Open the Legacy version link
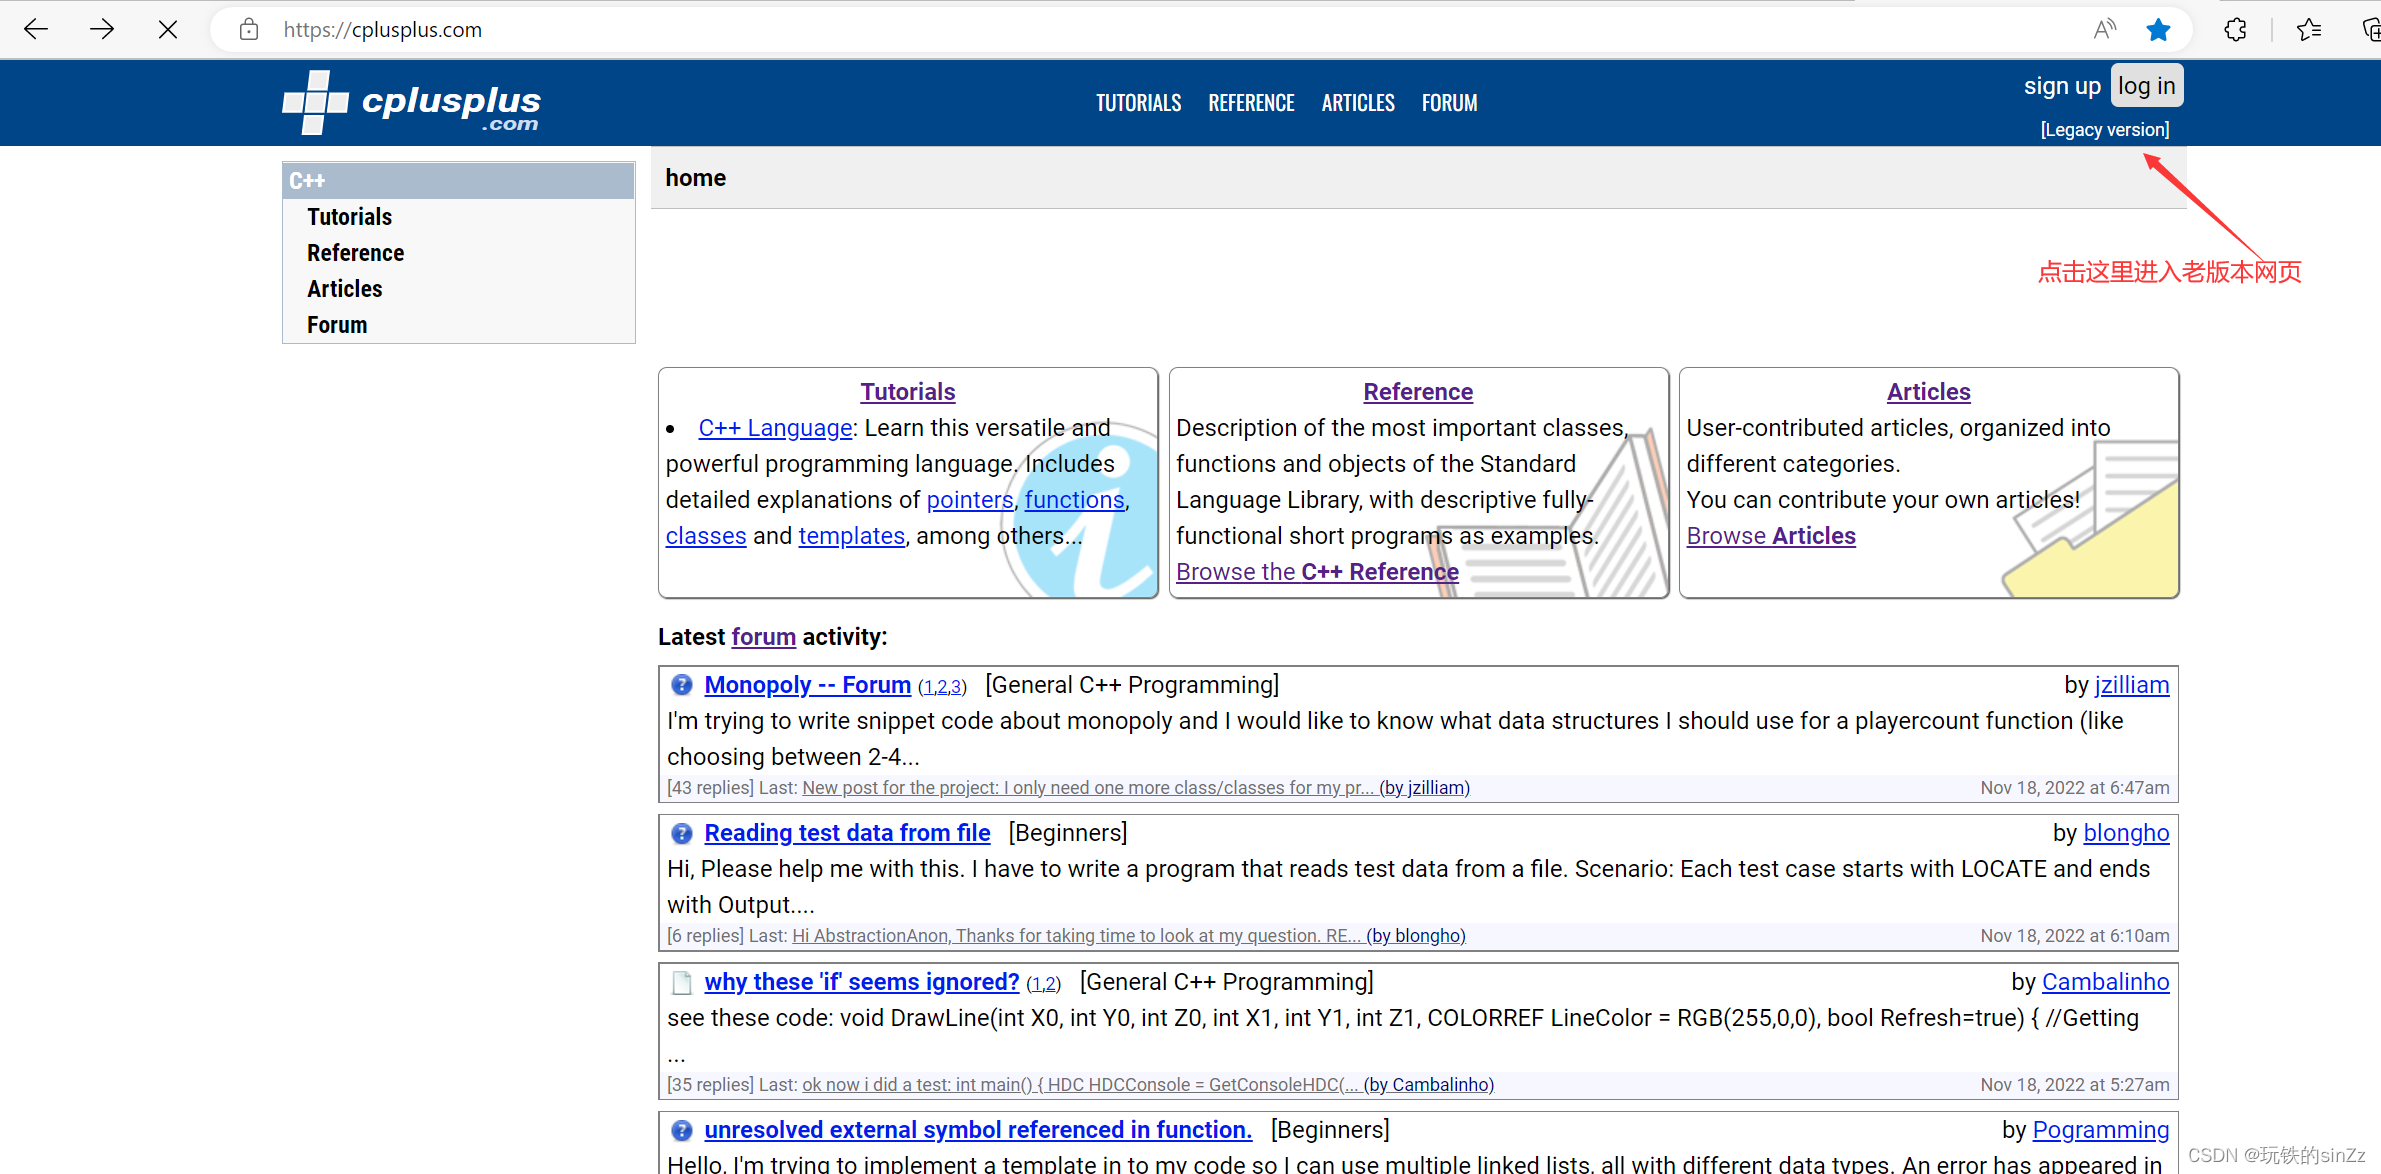The width and height of the screenshot is (2381, 1174). 2105,130
